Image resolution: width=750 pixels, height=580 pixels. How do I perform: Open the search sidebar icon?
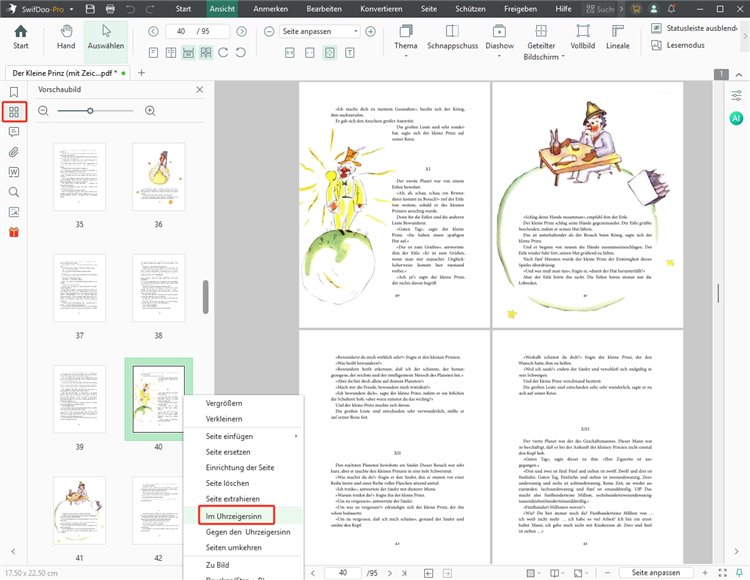pyautogui.click(x=14, y=192)
